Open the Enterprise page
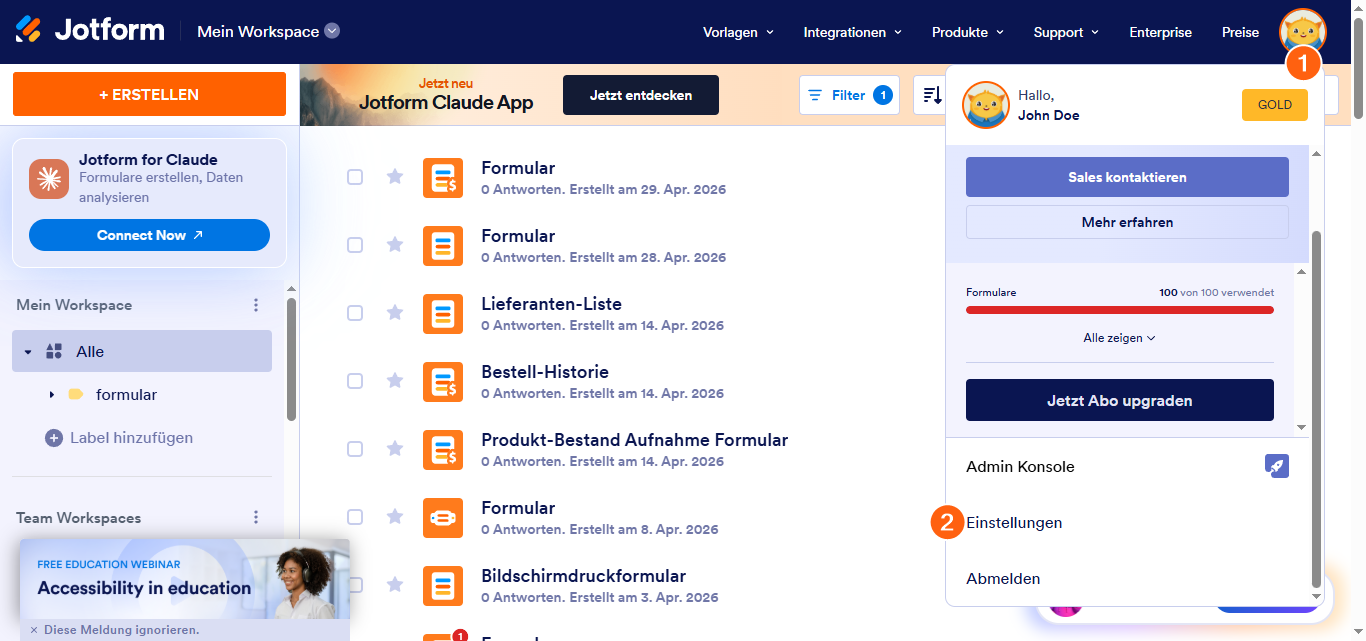Screen dimensions: 1366x641 click(x=1160, y=32)
